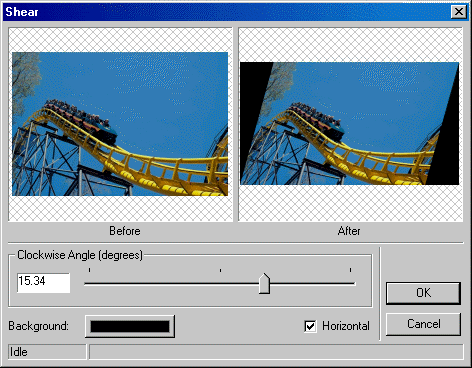Click the Before preview image
This screenshot has height=368, width=472.
120,124
